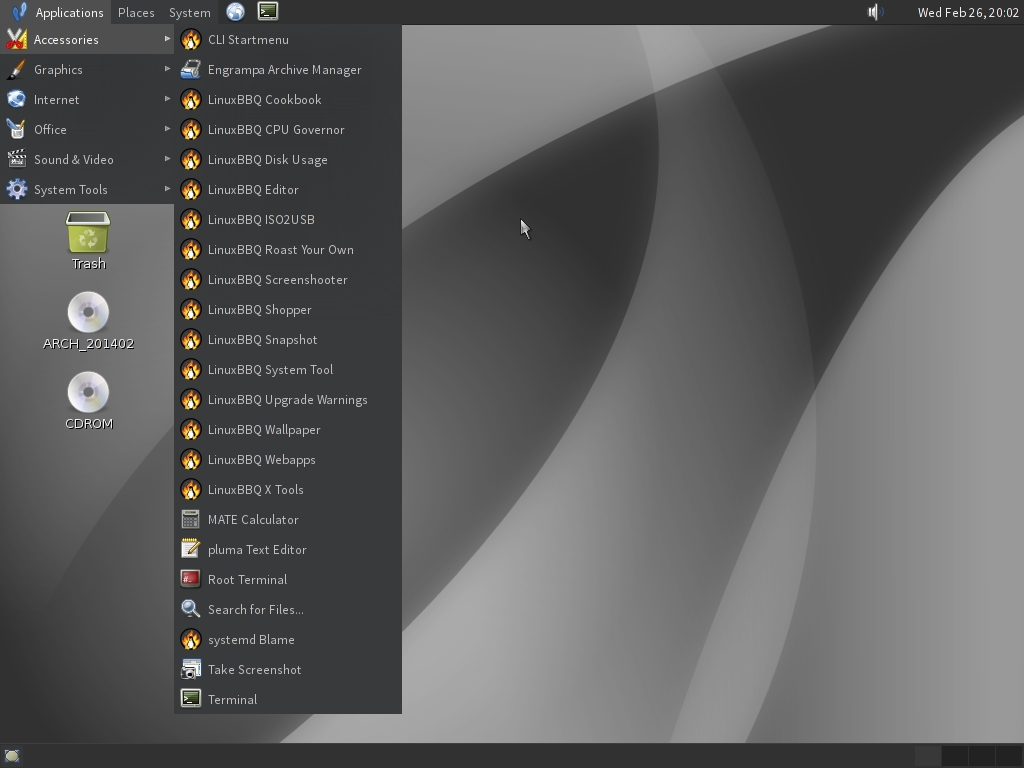Launch CLI Startmenu

coord(288,40)
